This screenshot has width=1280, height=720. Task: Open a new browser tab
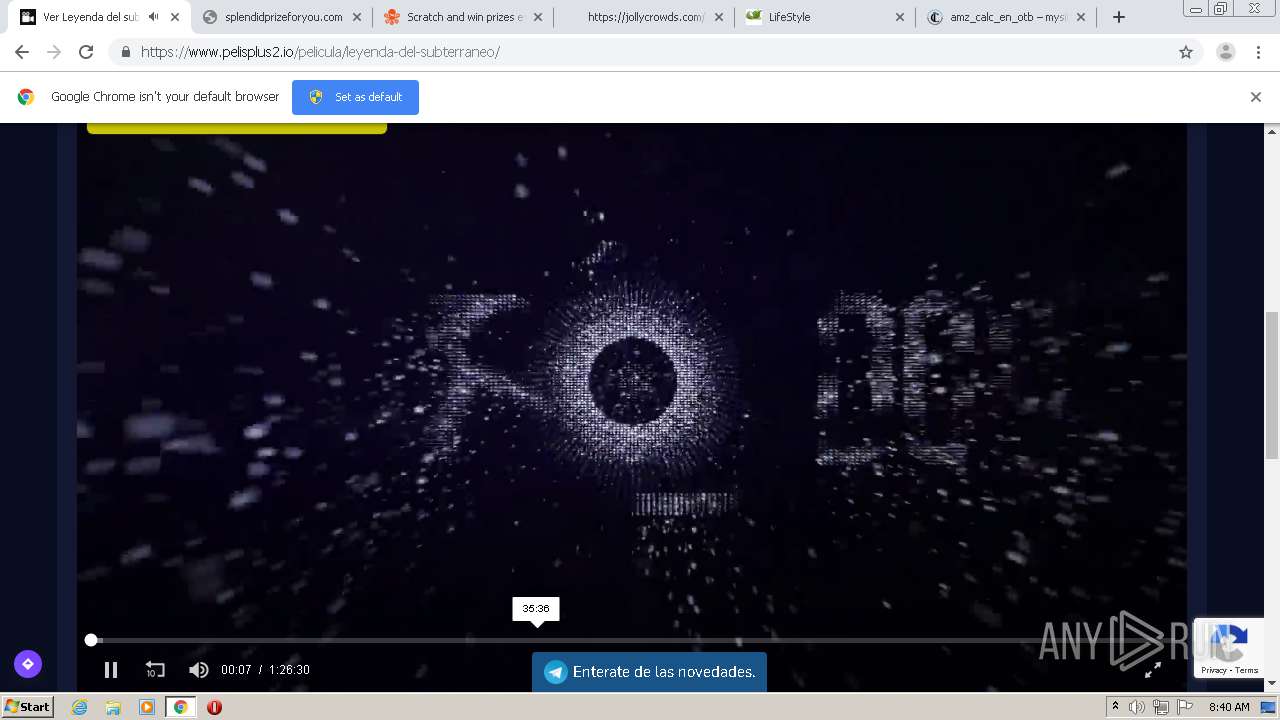pos(1119,17)
